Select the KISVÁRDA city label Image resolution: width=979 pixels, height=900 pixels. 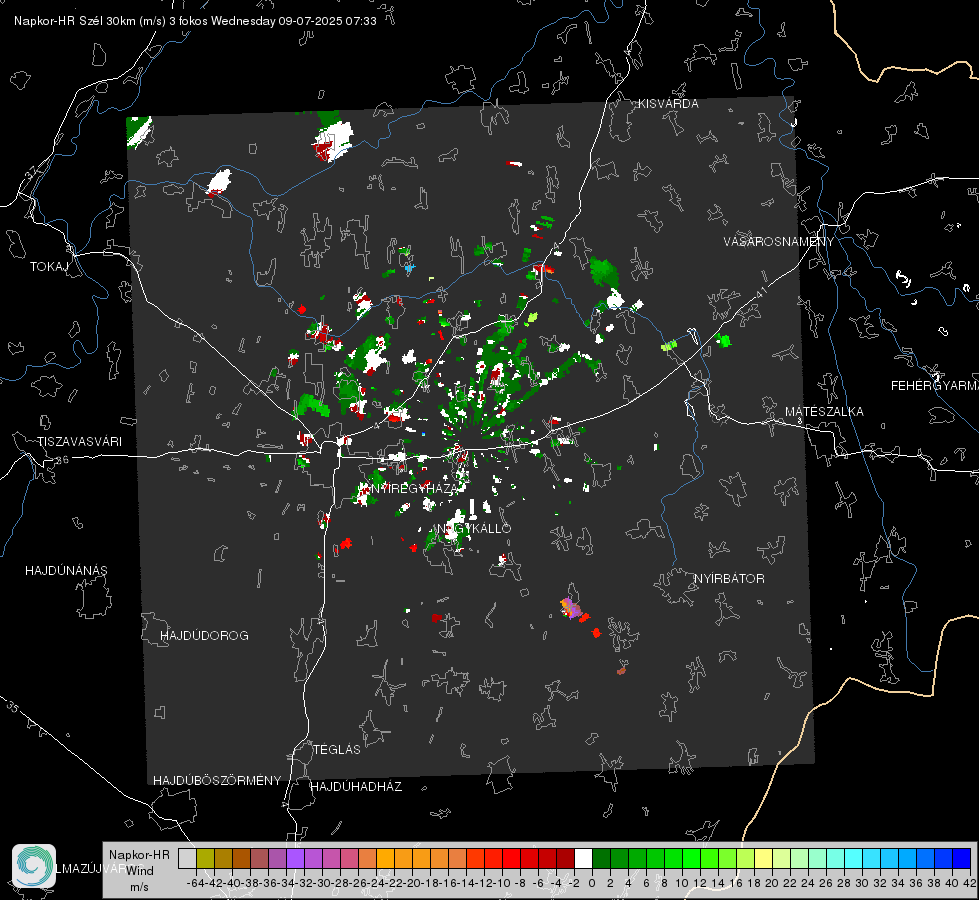[x=668, y=104]
